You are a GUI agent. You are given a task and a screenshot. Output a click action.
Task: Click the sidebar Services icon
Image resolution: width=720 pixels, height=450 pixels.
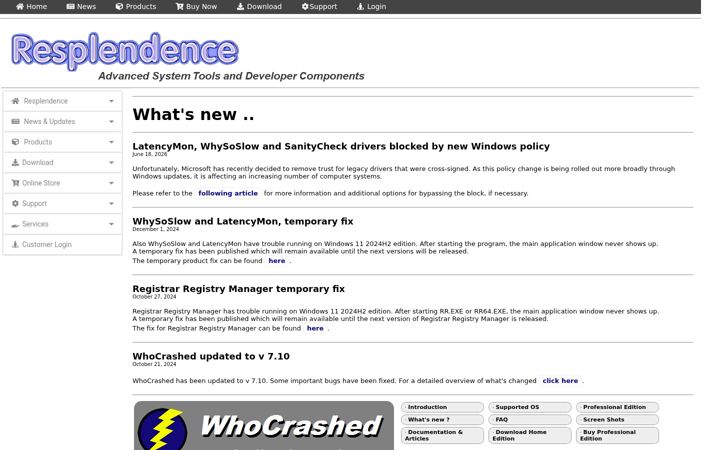click(x=15, y=225)
